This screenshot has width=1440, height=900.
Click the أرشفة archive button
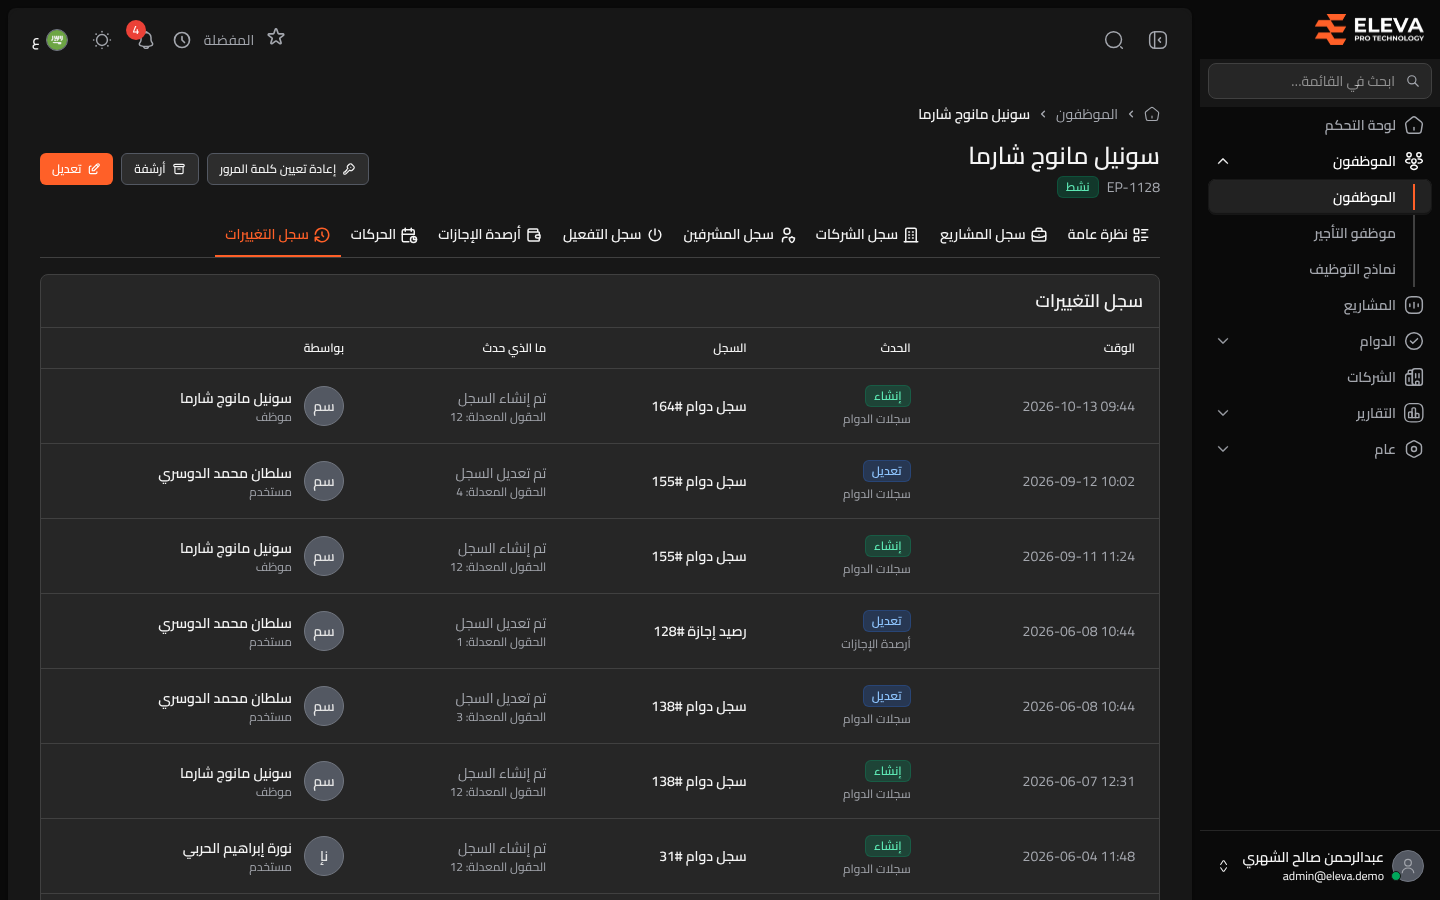click(160, 169)
